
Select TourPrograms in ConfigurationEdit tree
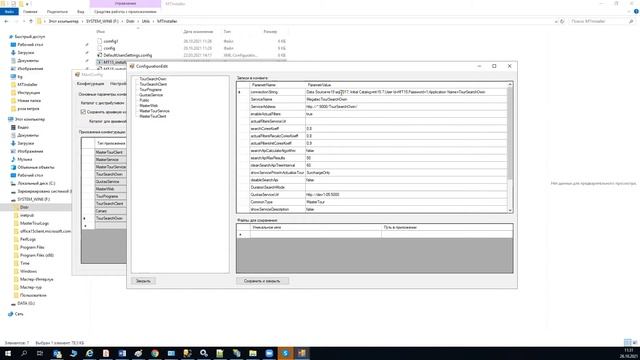point(151,89)
